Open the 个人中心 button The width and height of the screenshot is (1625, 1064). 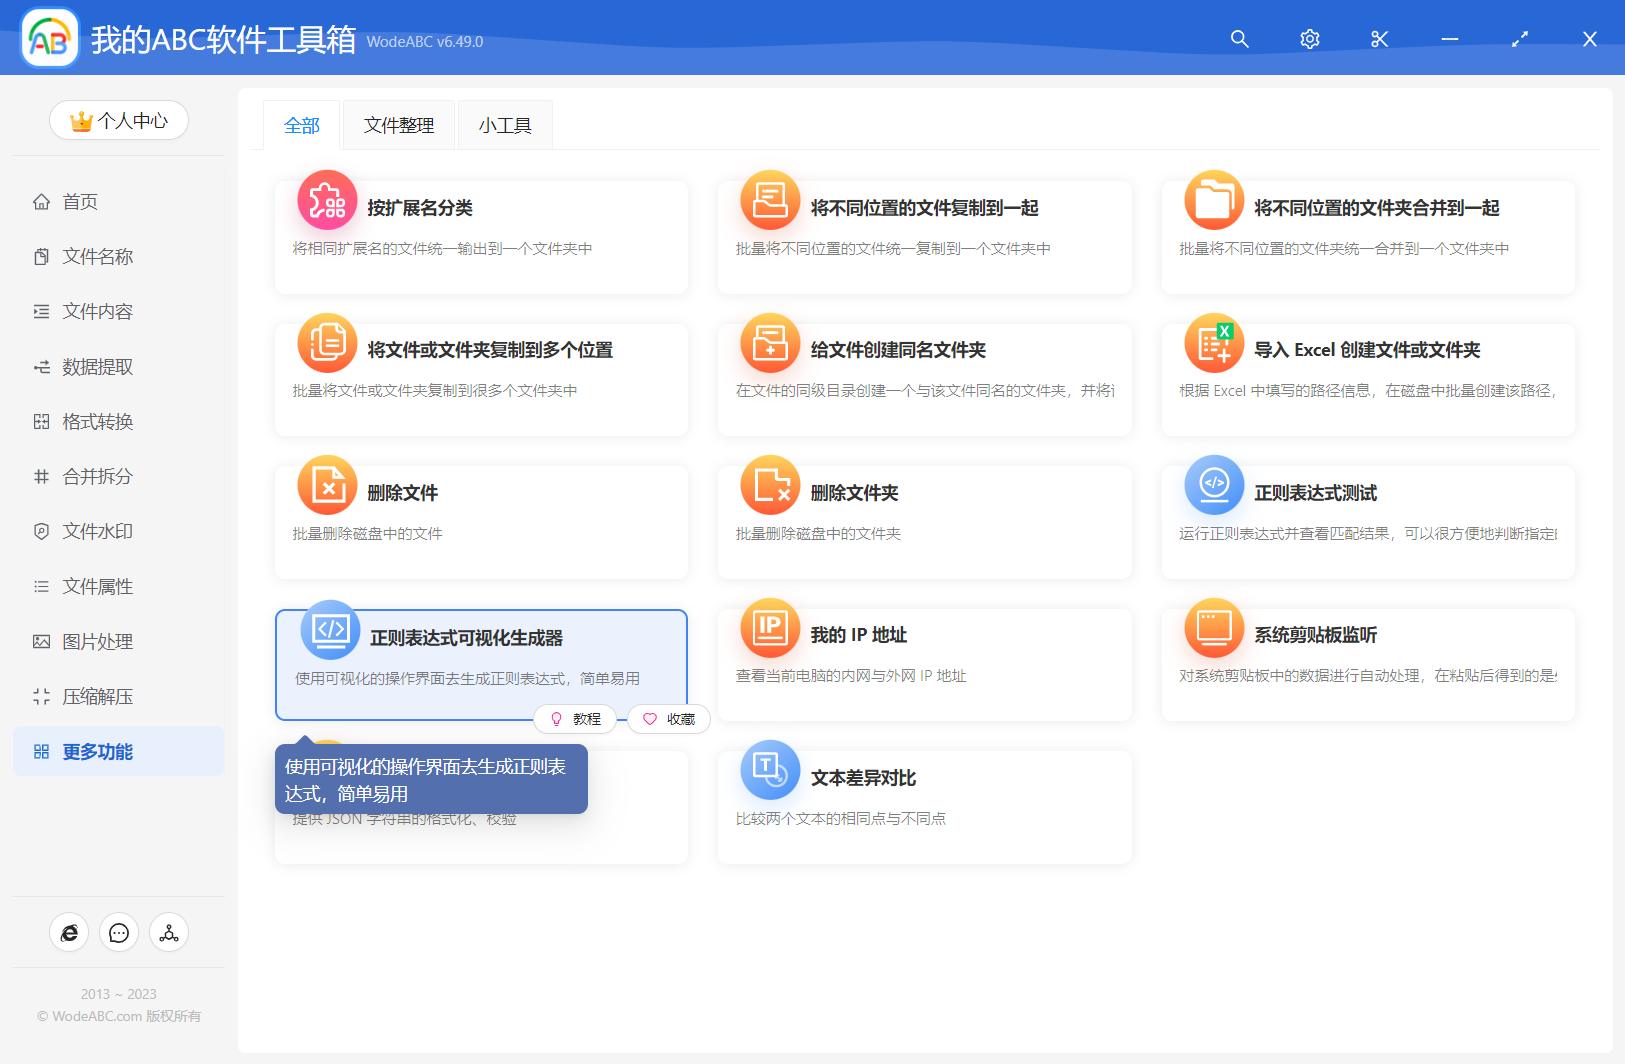119,121
